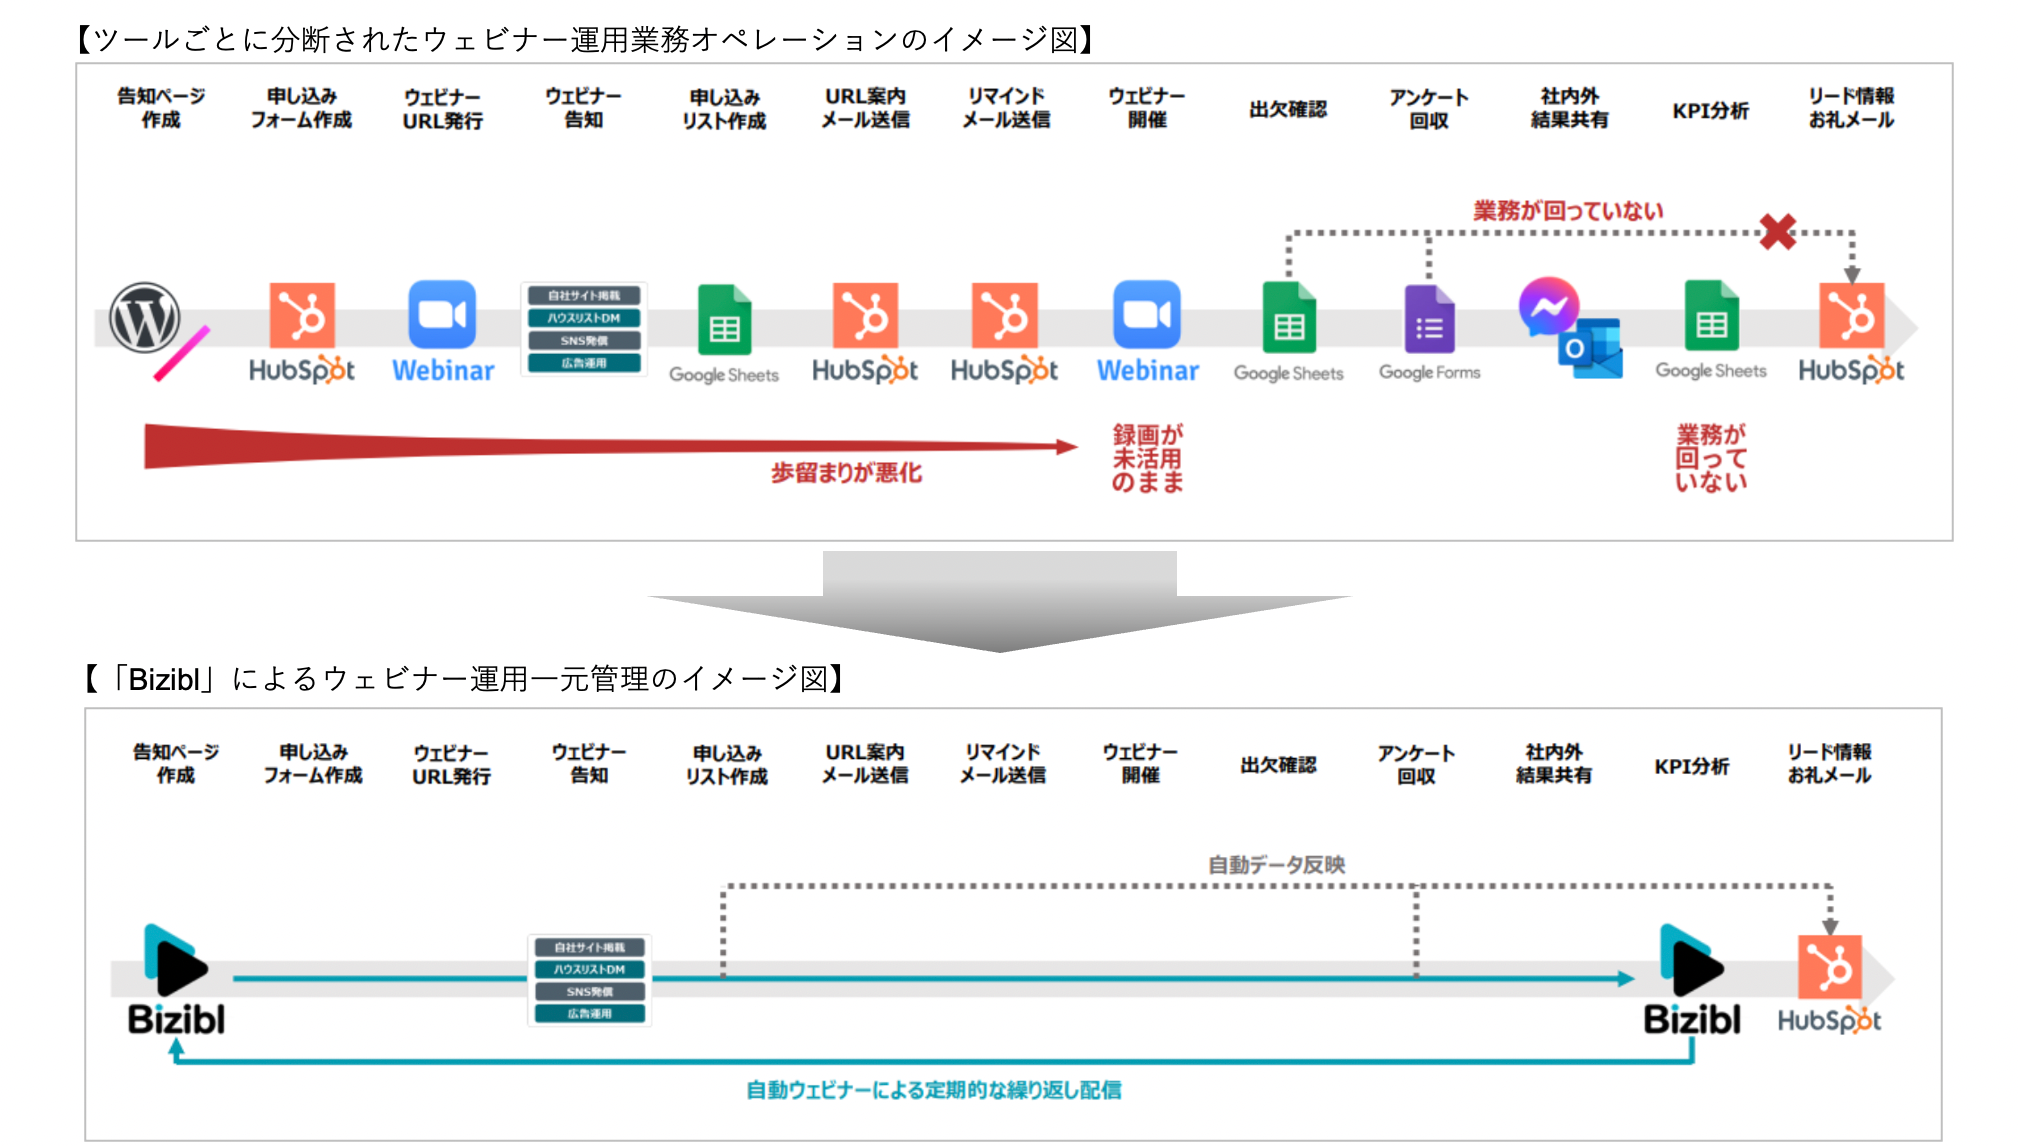Viewport: 2018px width, 1146px height.
Task: Click the Messenger chat icon
Action: tap(1548, 307)
